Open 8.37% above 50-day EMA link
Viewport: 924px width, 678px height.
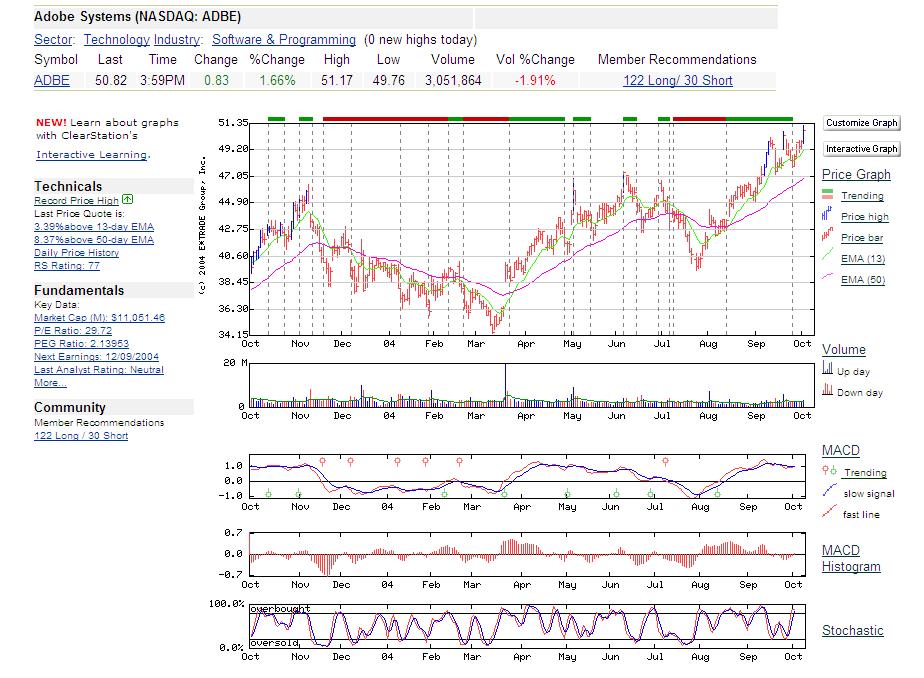[94, 239]
